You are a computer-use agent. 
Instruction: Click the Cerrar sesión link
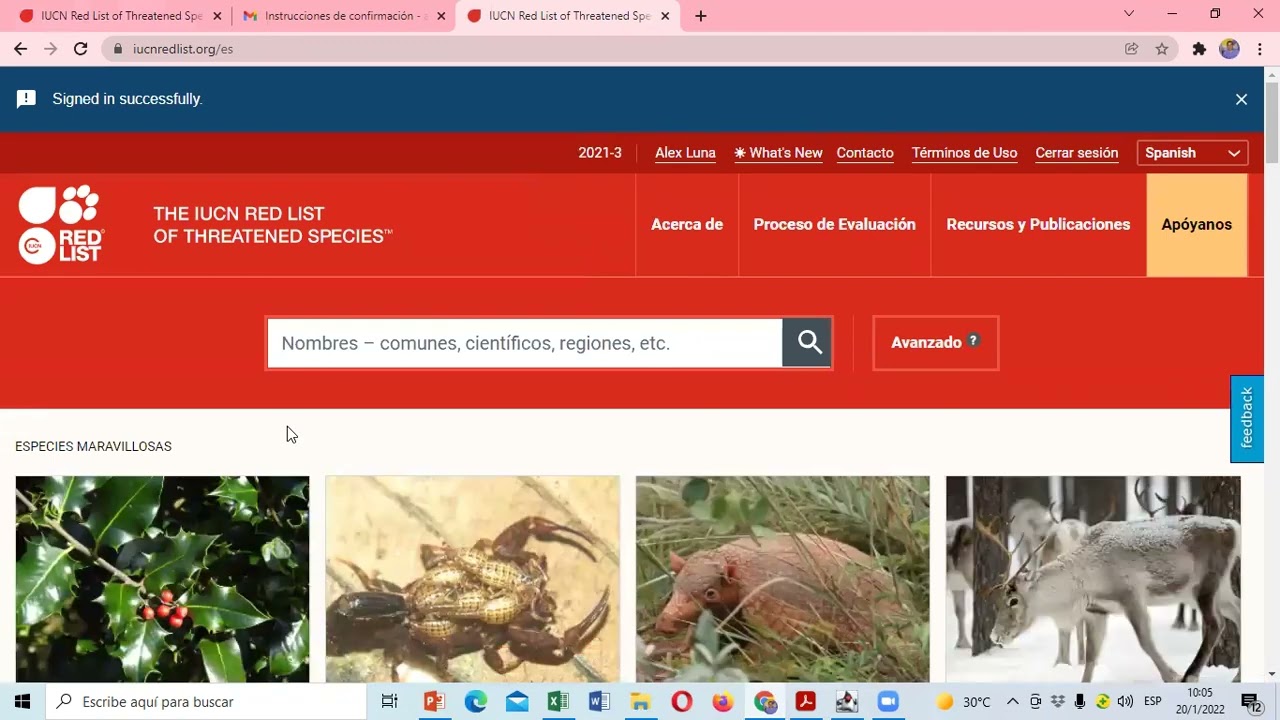[x=1076, y=153]
